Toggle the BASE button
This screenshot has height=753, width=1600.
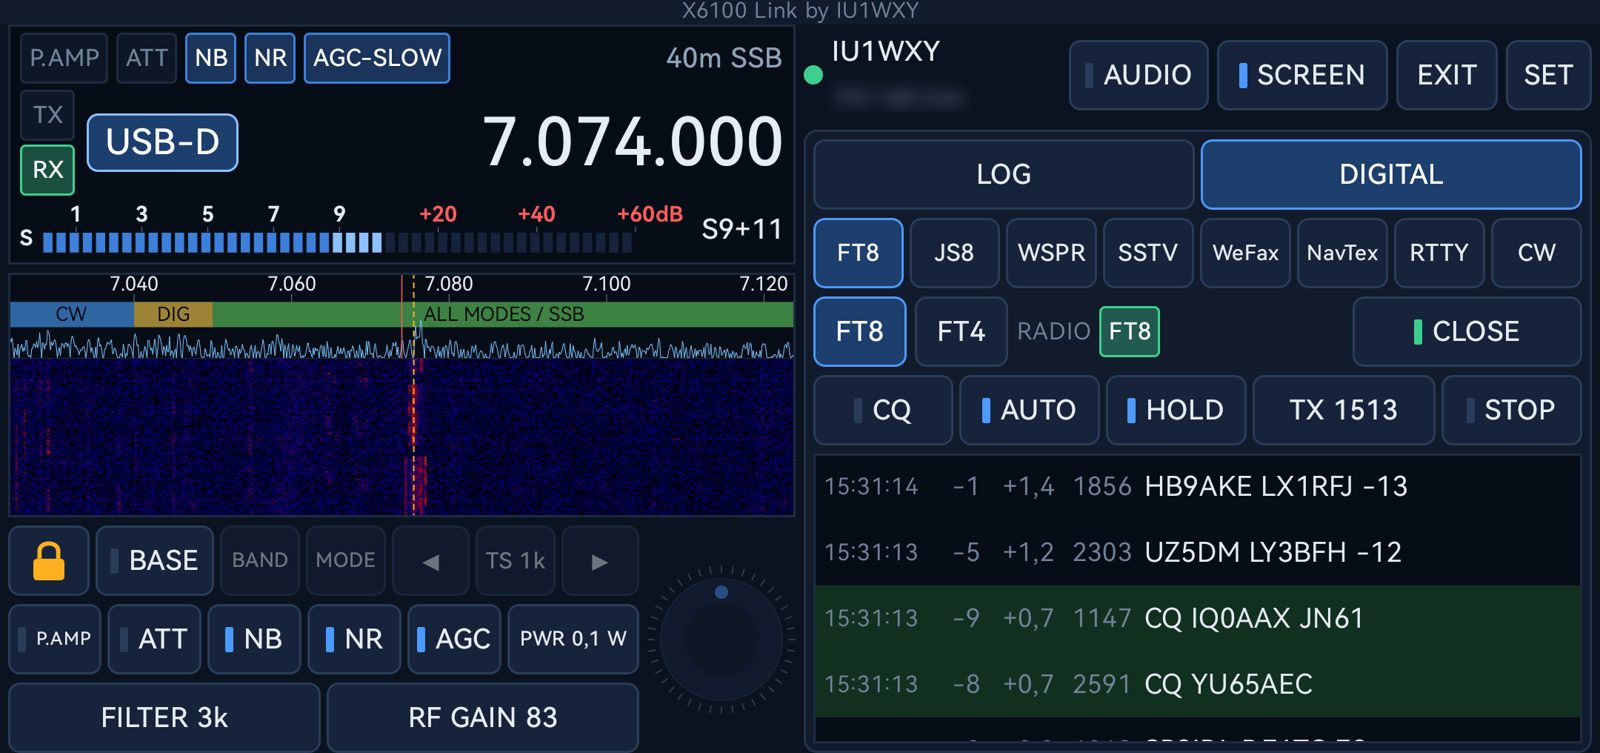pyautogui.click(x=155, y=561)
